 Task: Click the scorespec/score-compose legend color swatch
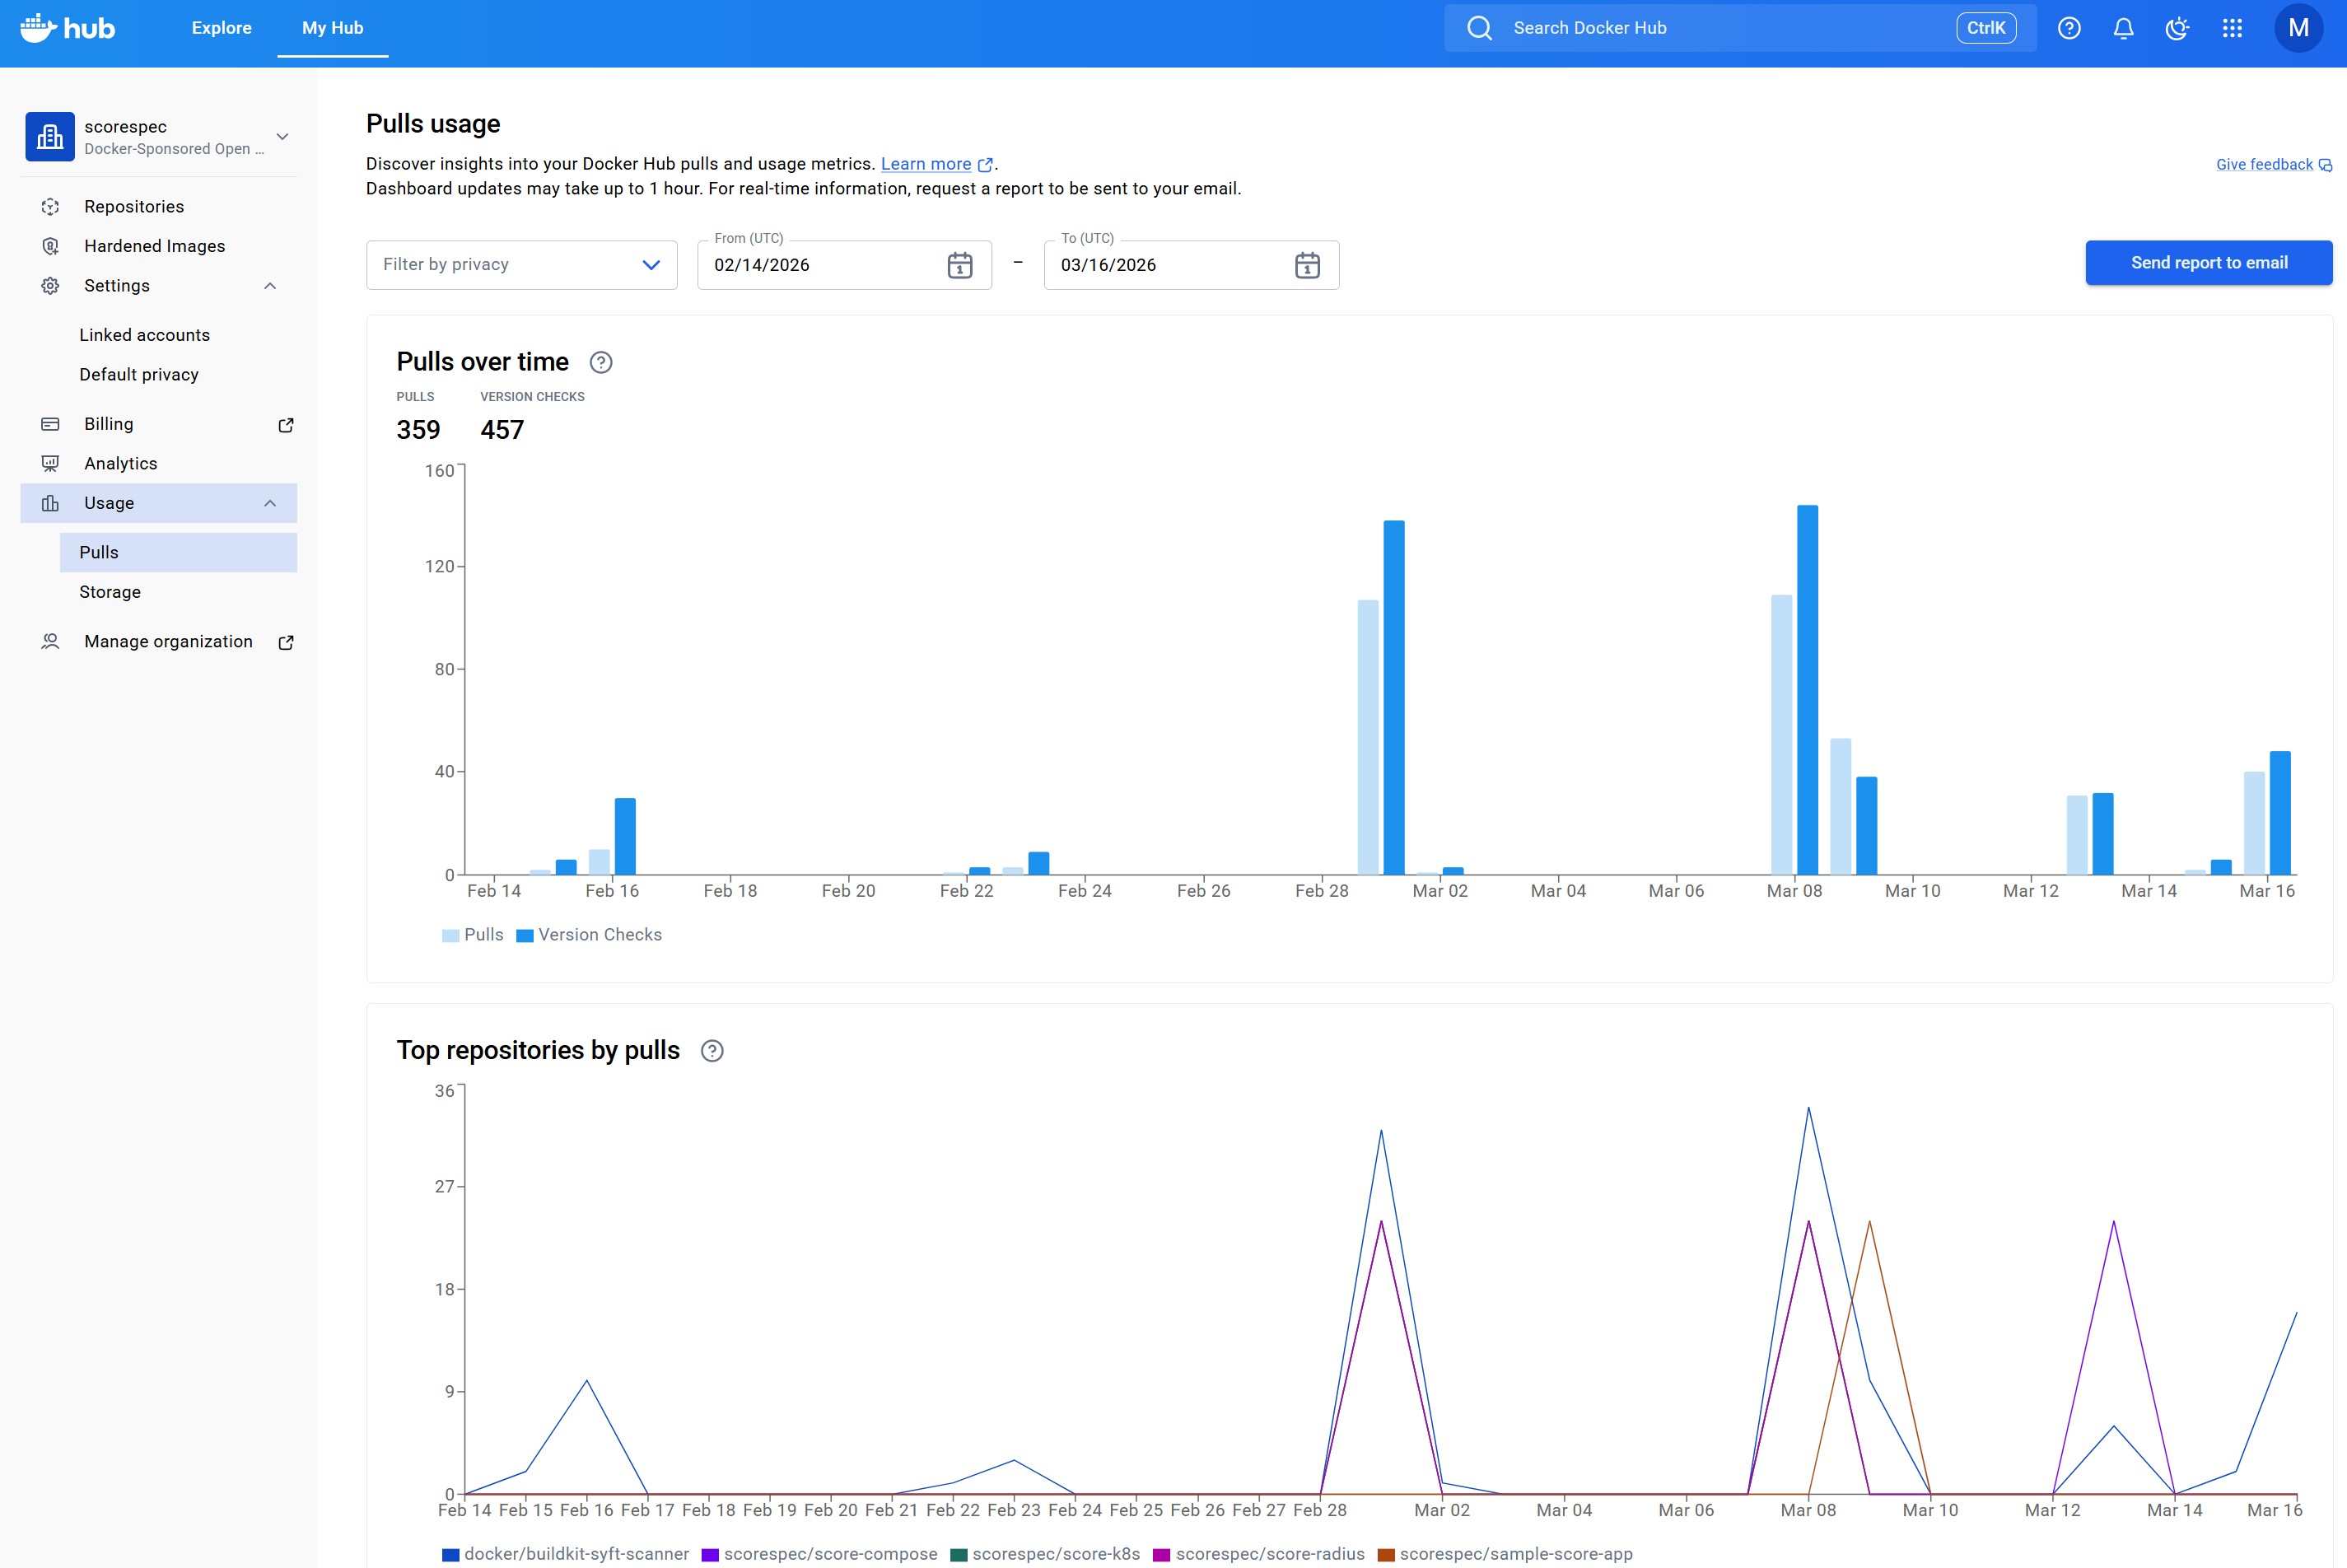(710, 1555)
